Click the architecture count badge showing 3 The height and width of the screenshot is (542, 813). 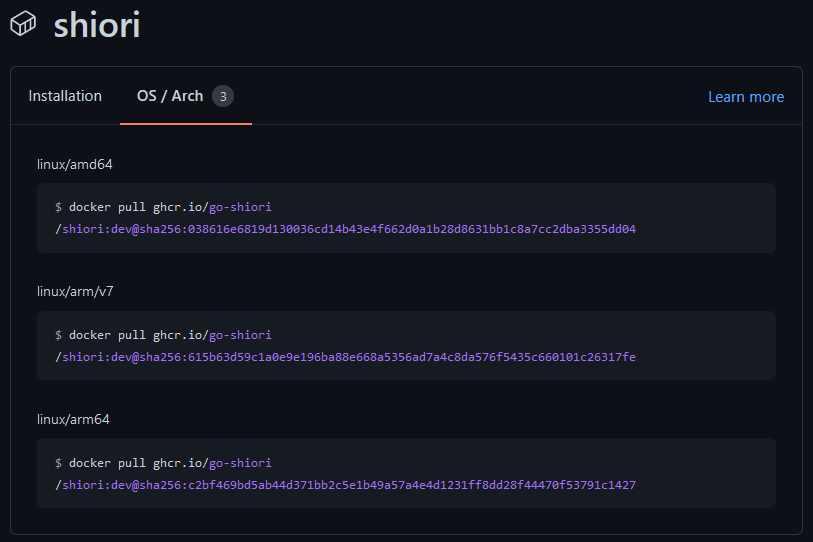223,96
